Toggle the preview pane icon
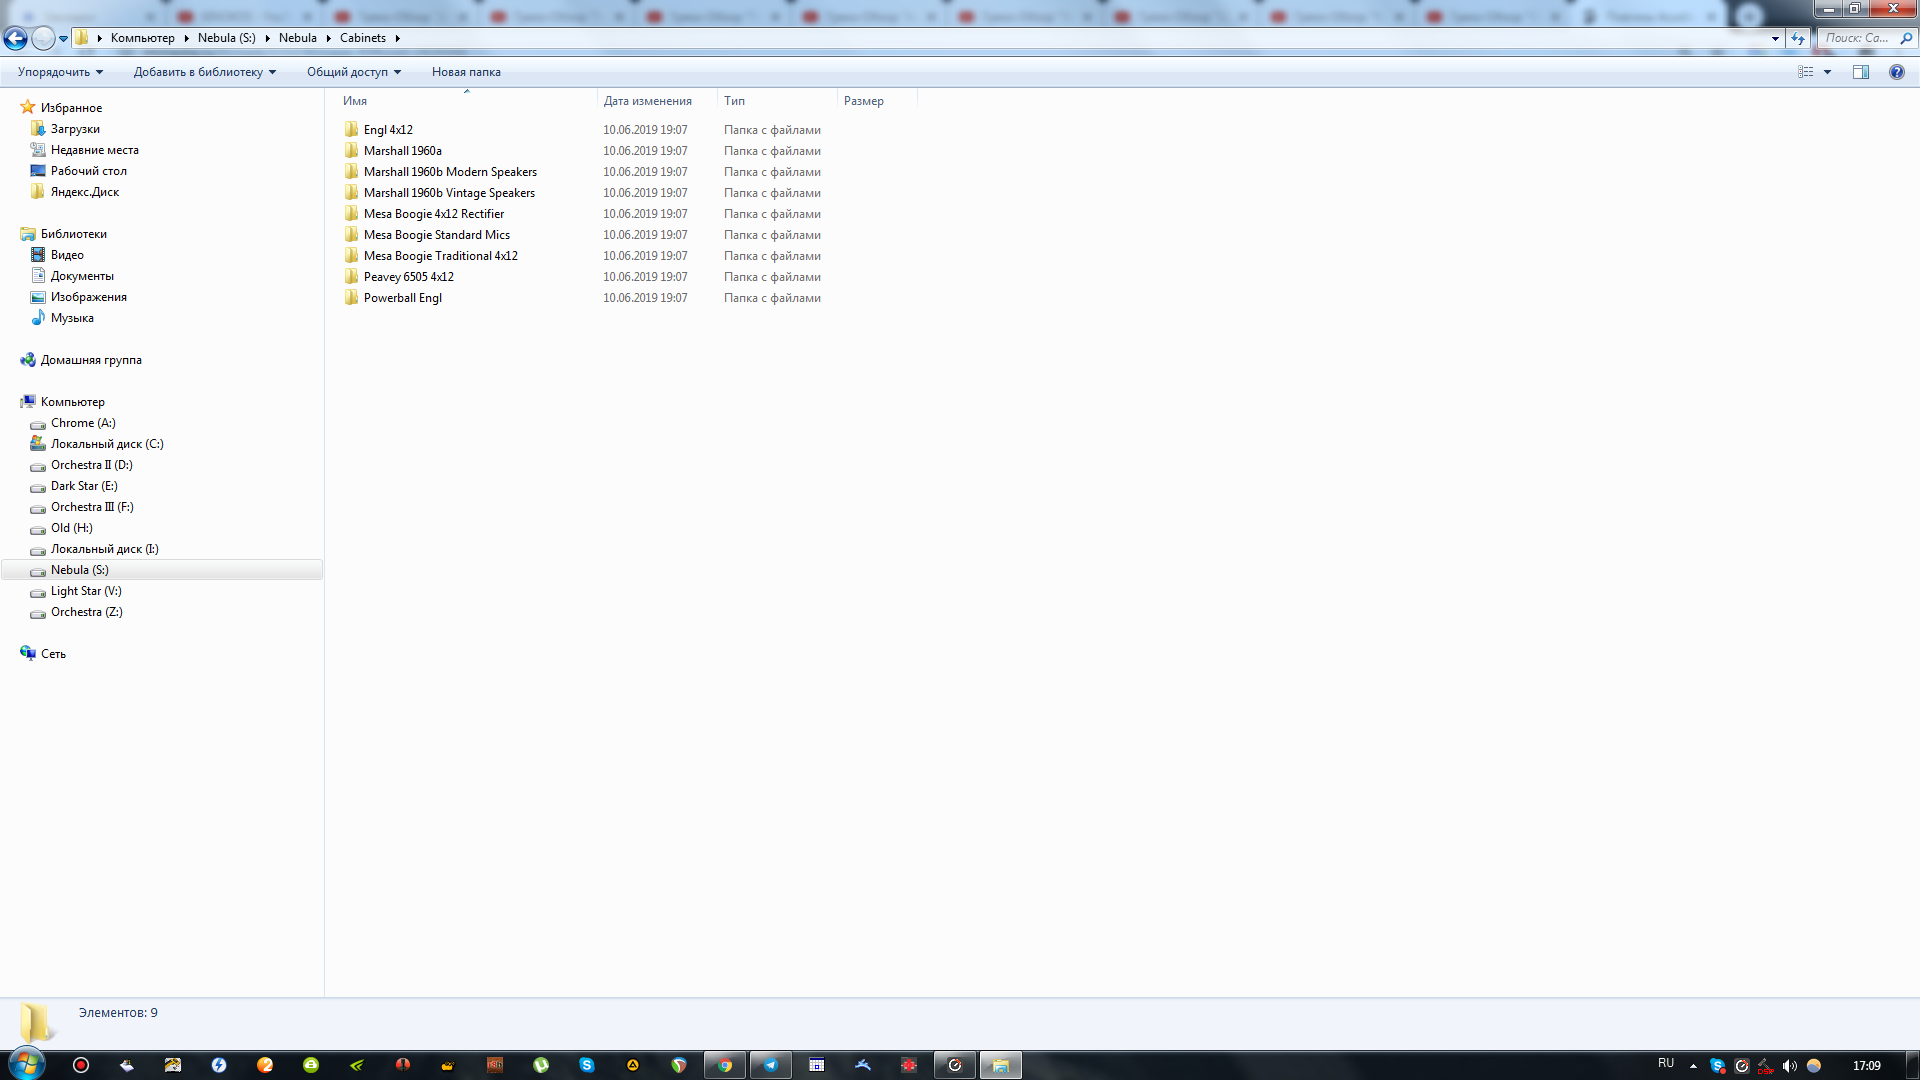Screen dimensions: 1920x1080 tap(1861, 72)
